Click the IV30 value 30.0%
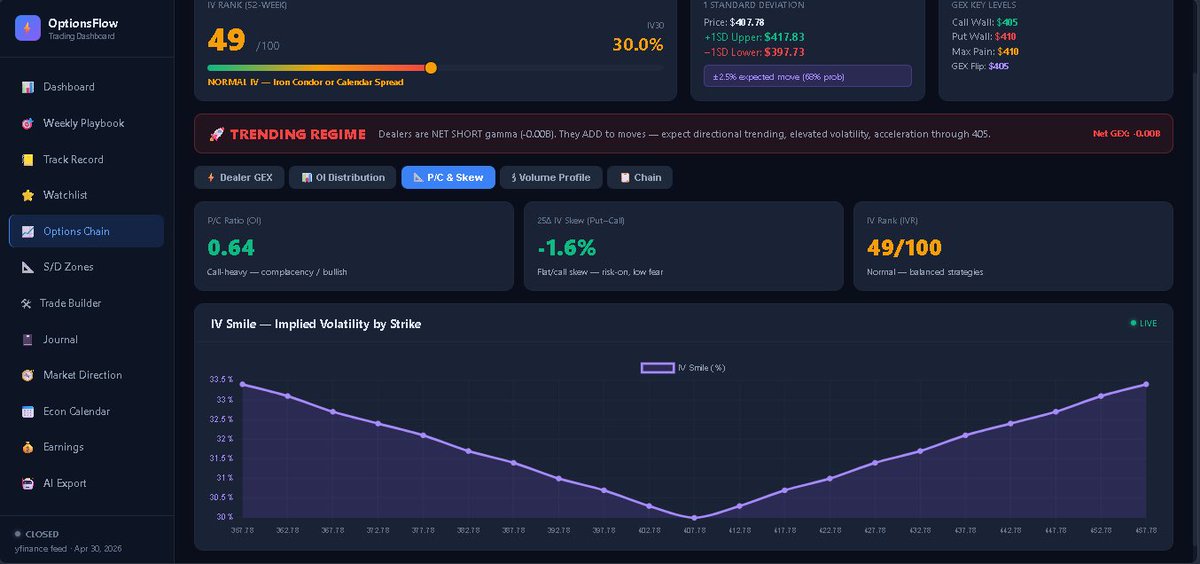 [638, 45]
